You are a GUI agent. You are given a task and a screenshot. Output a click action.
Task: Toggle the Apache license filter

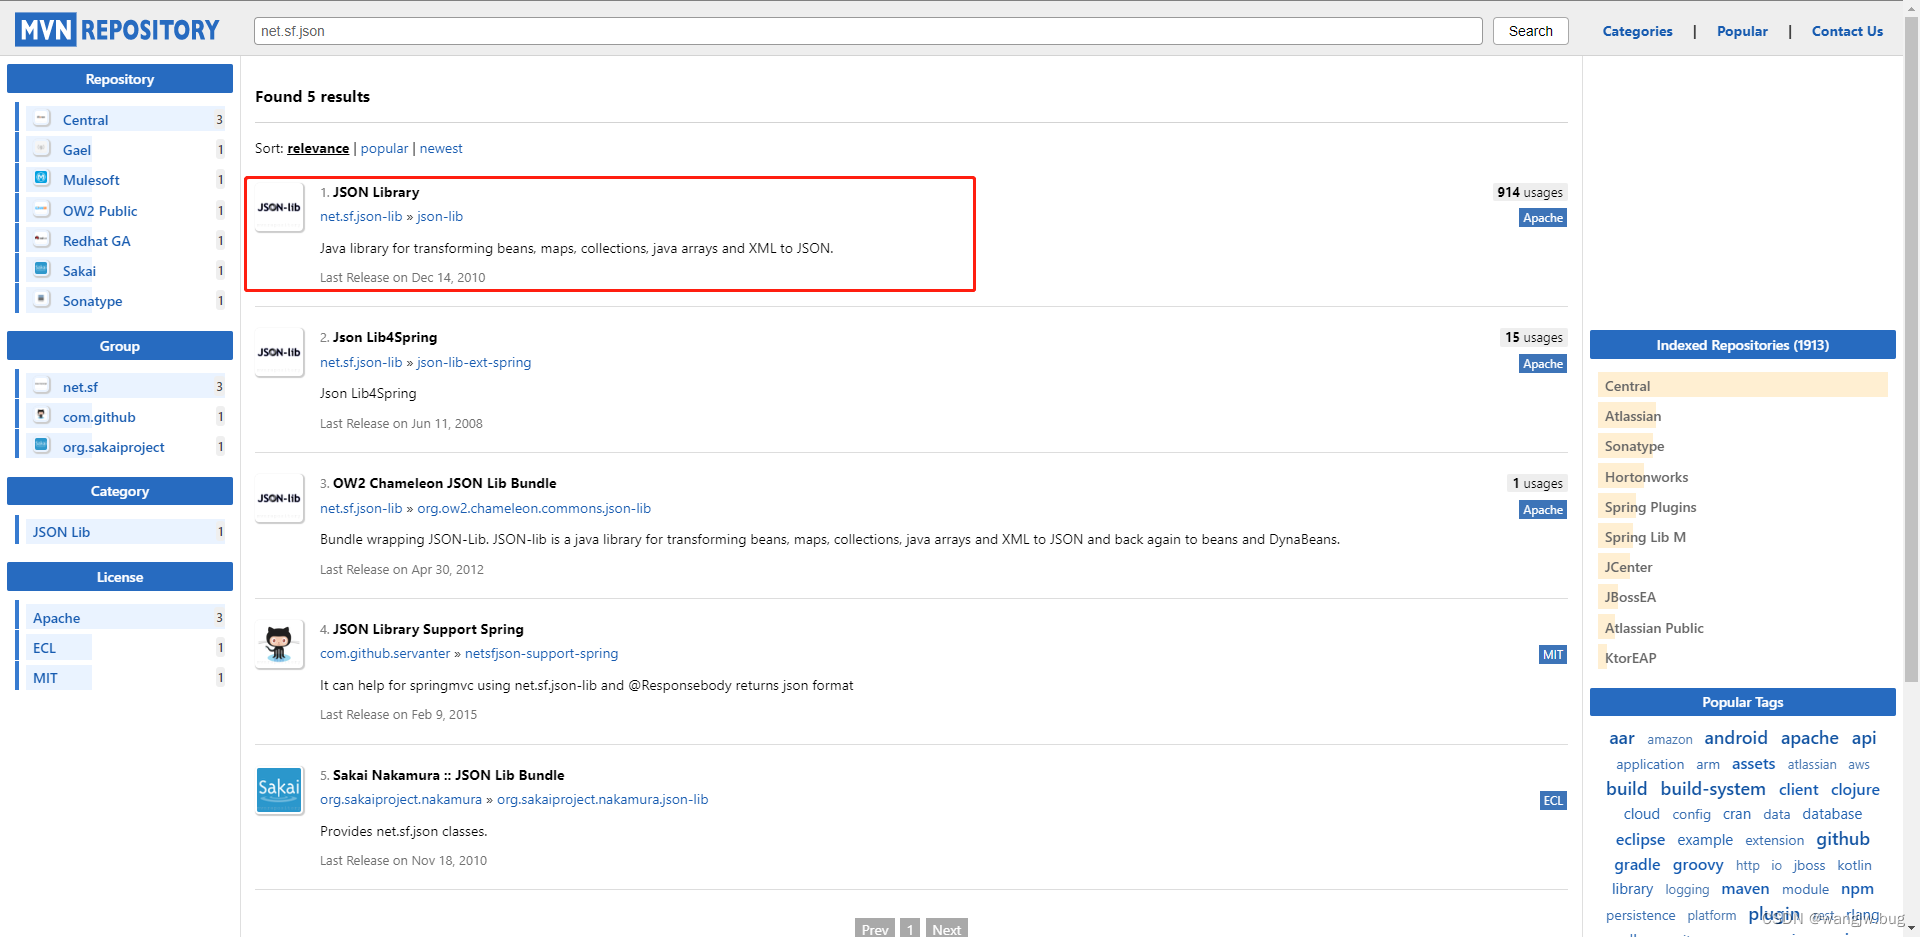pos(56,617)
